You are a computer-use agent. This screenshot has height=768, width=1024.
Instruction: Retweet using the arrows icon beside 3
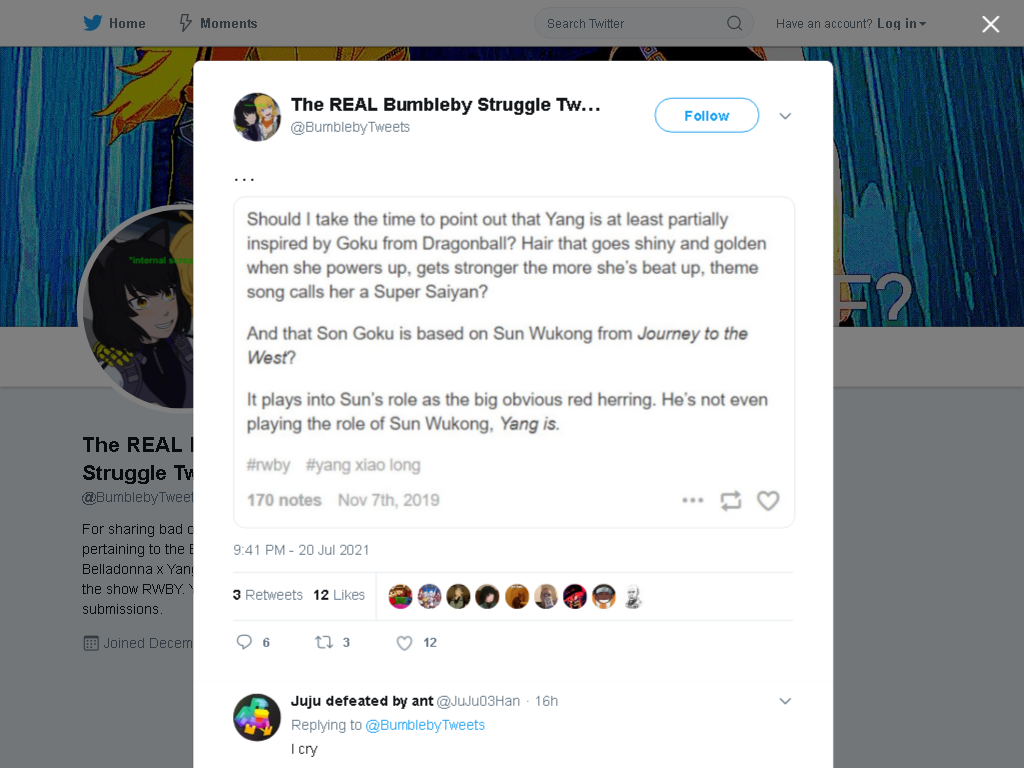click(x=324, y=642)
